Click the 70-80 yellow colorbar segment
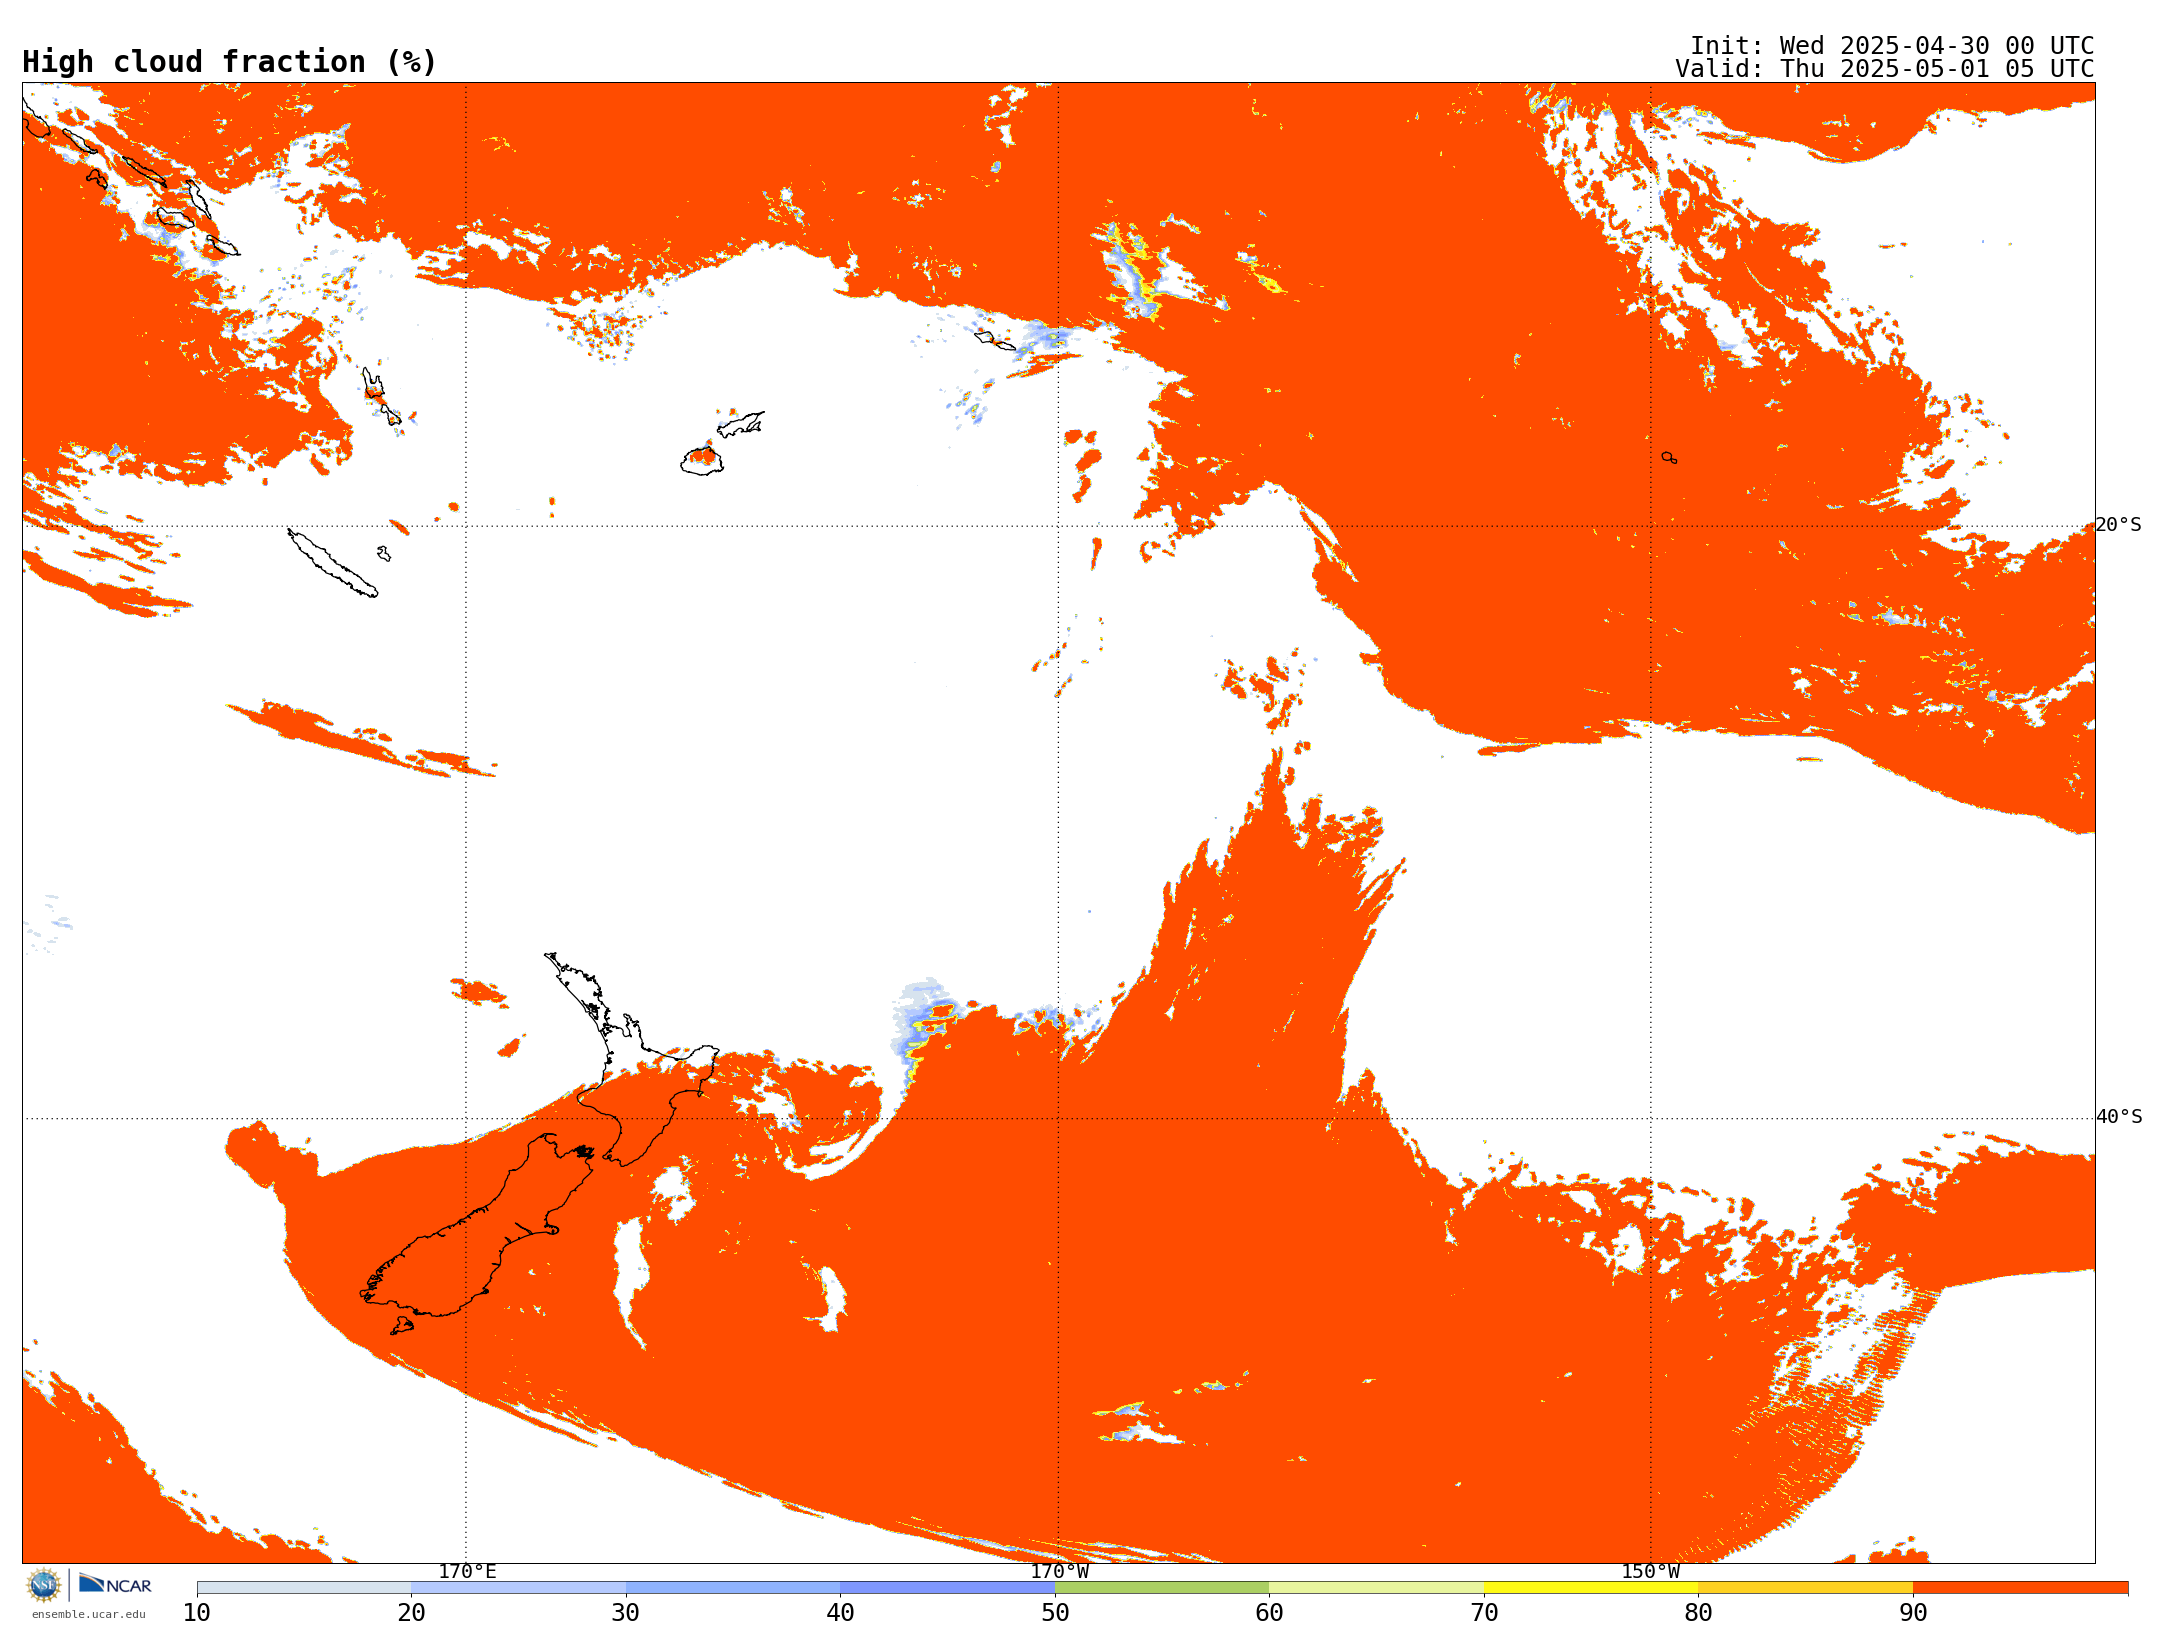 click(1591, 1588)
